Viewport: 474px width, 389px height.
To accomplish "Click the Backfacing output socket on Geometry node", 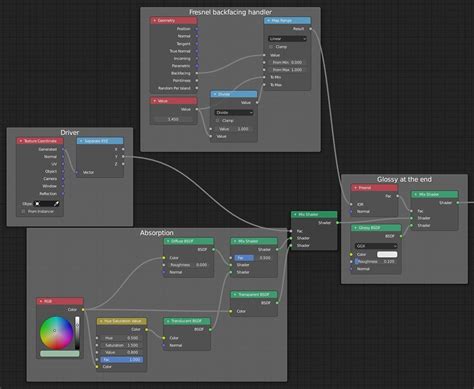I will [x=197, y=73].
